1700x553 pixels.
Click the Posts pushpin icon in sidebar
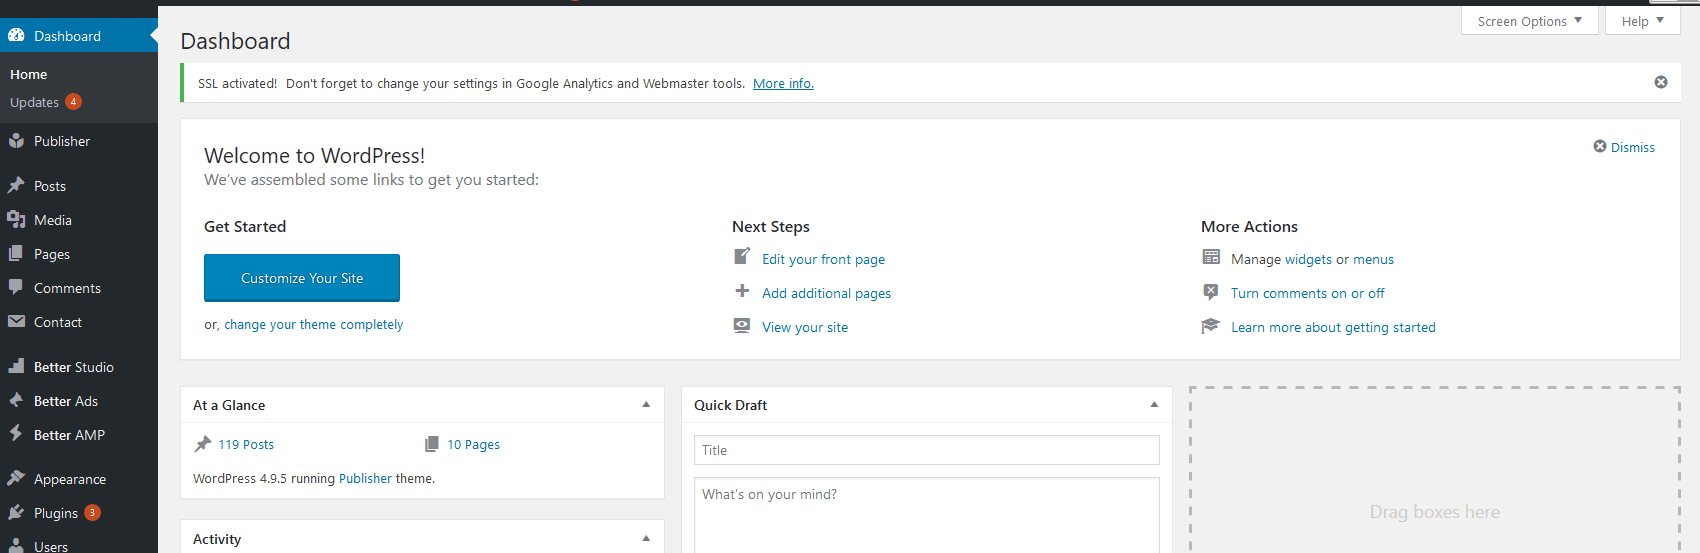[x=16, y=186]
